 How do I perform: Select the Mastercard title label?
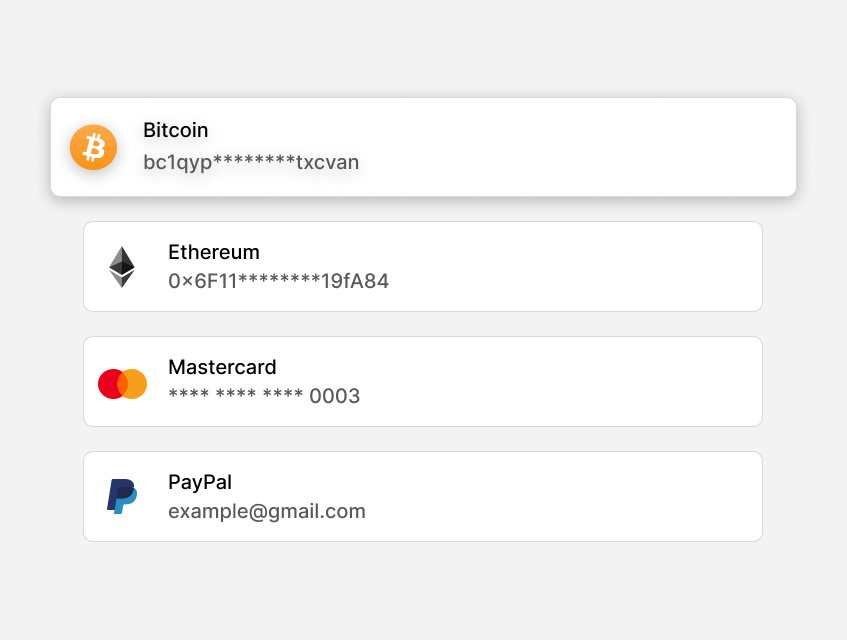pos(222,367)
